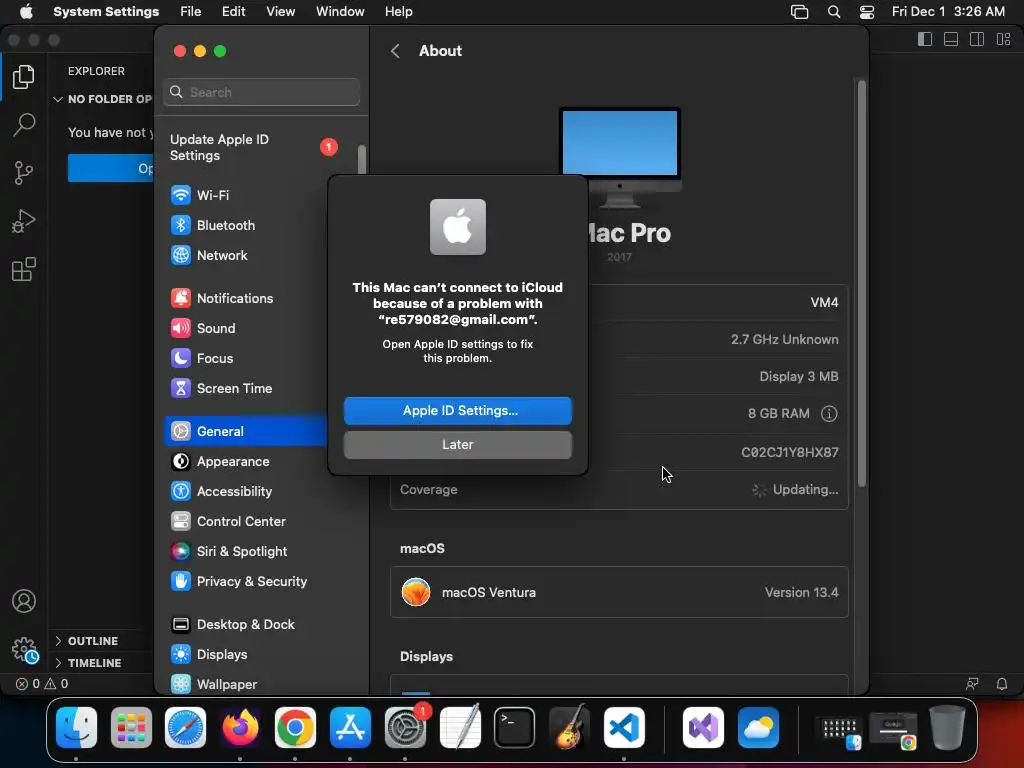Go back from About page
The width and height of the screenshot is (1024, 768).
pos(394,51)
